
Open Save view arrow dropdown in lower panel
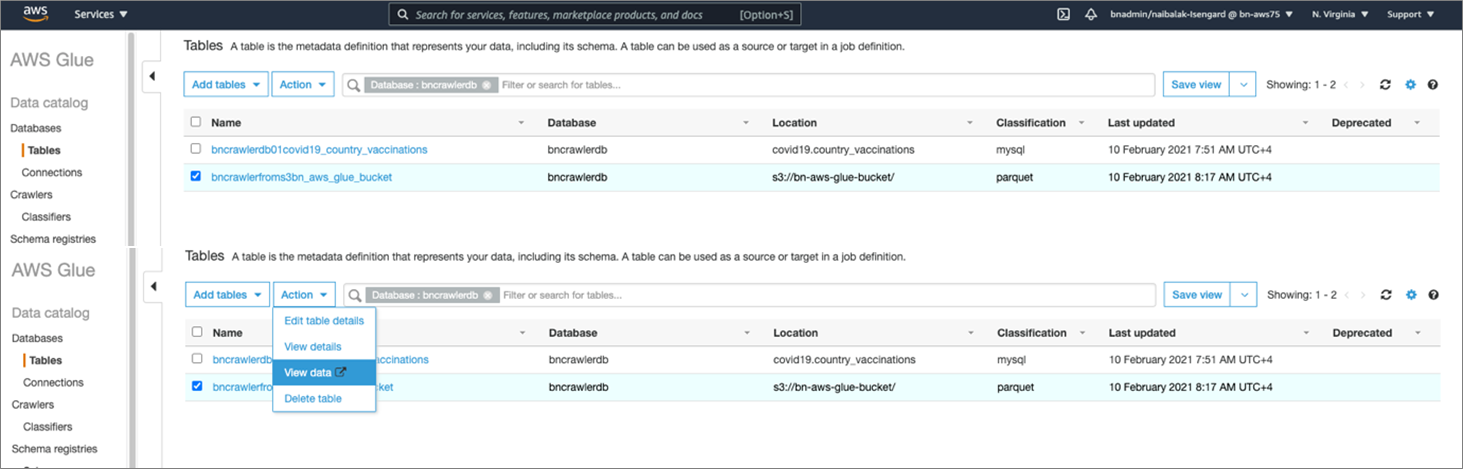tap(1245, 295)
